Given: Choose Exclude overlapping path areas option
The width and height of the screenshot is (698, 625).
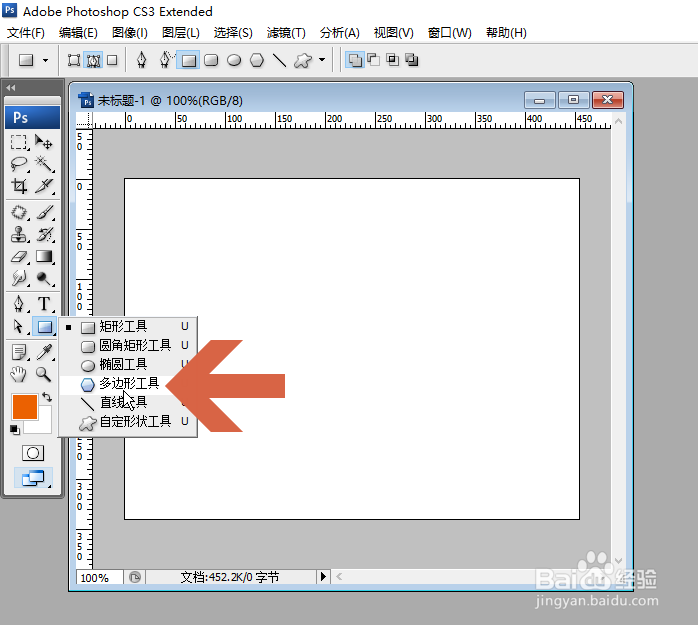Looking at the screenshot, I should tap(412, 60).
